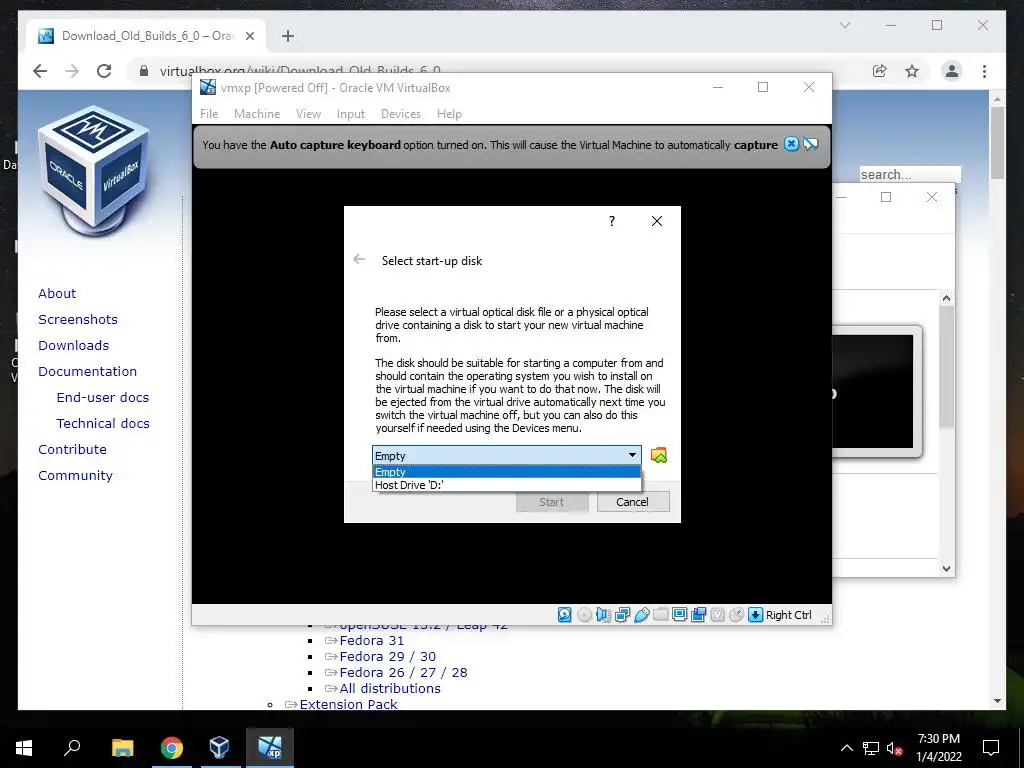Open a new Chrome tab
1024x768 pixels.
click(x=288, y=36)
